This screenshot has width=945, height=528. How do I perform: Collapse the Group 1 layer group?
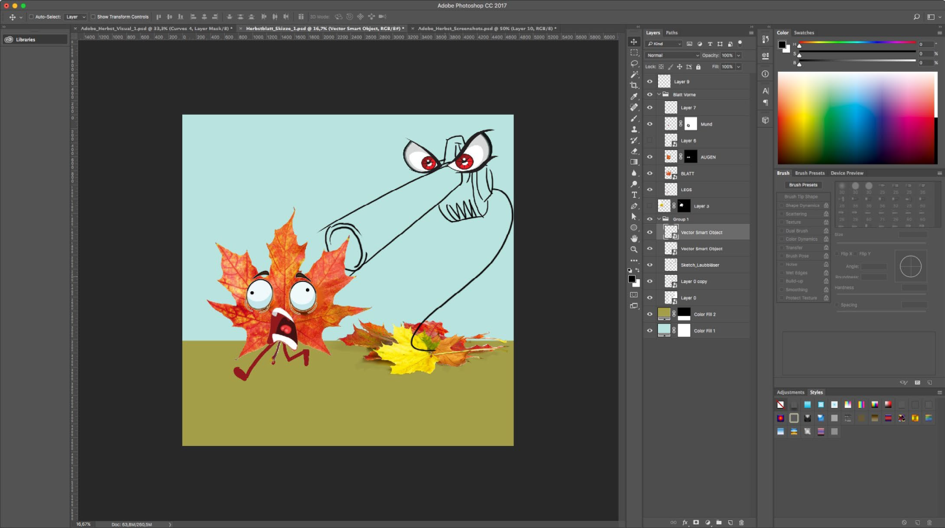(x=659, y=219)
